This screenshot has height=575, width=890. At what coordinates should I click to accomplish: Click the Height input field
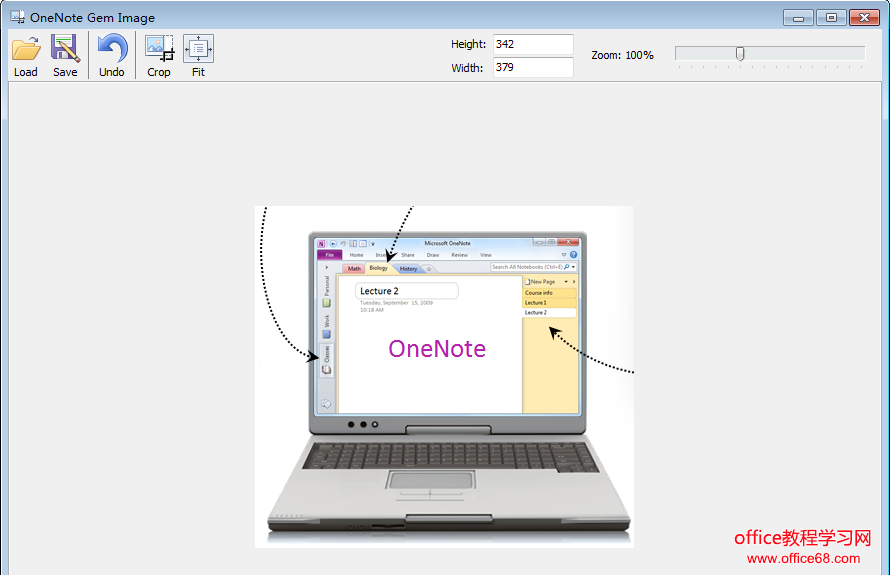533,44
